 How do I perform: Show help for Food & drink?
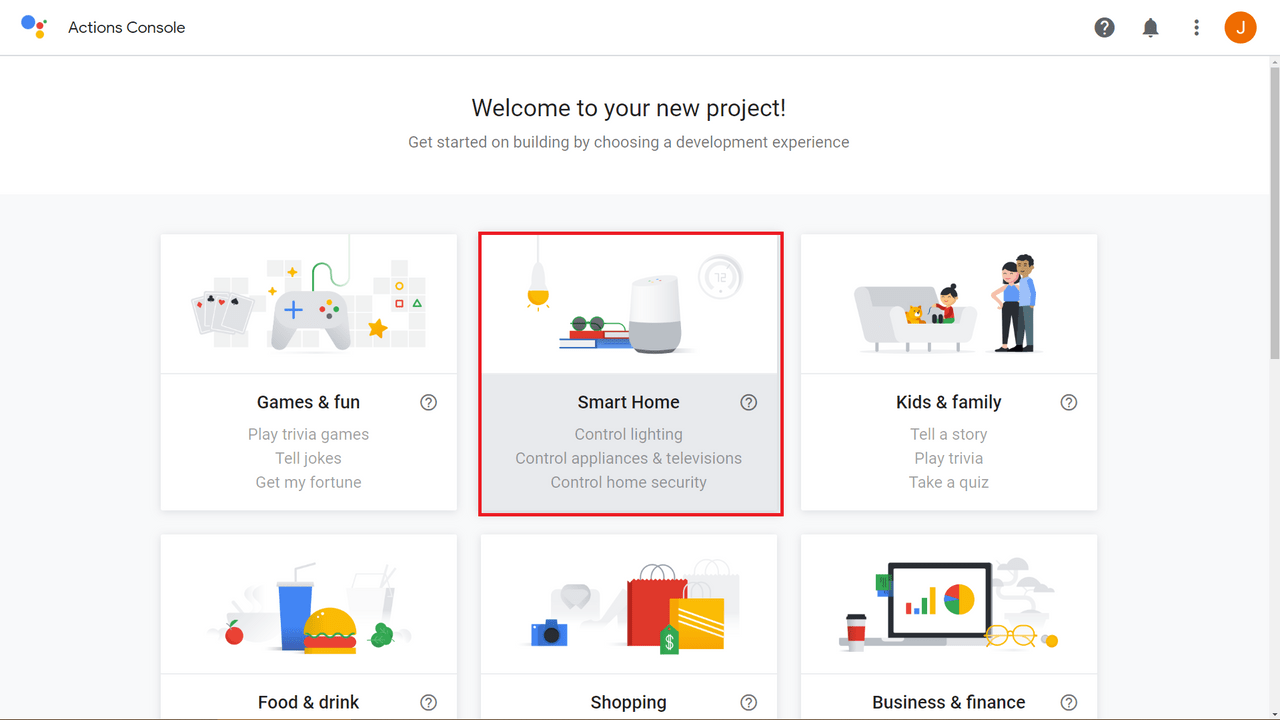click(429, 703)
